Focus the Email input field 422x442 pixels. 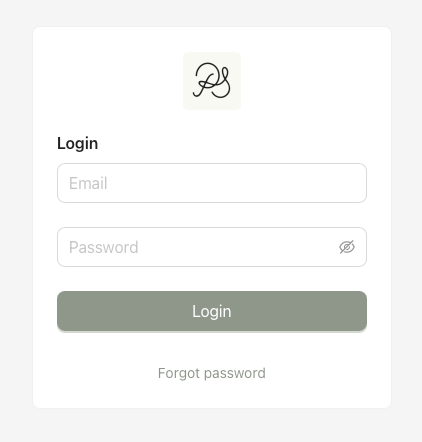[x=212, y=183]
